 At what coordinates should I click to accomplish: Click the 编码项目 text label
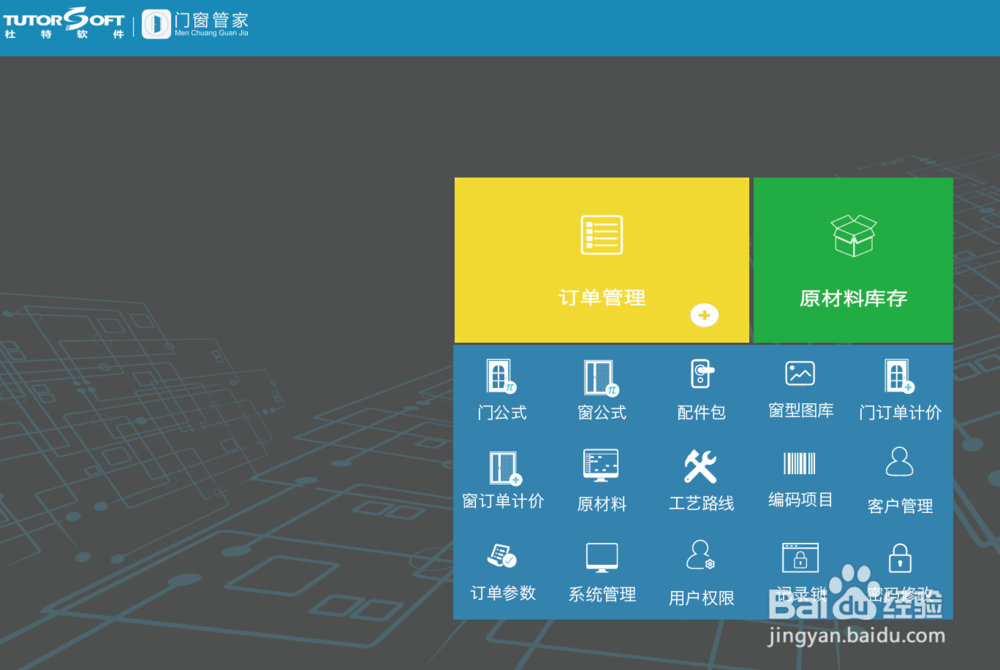(x=800, y=500)
